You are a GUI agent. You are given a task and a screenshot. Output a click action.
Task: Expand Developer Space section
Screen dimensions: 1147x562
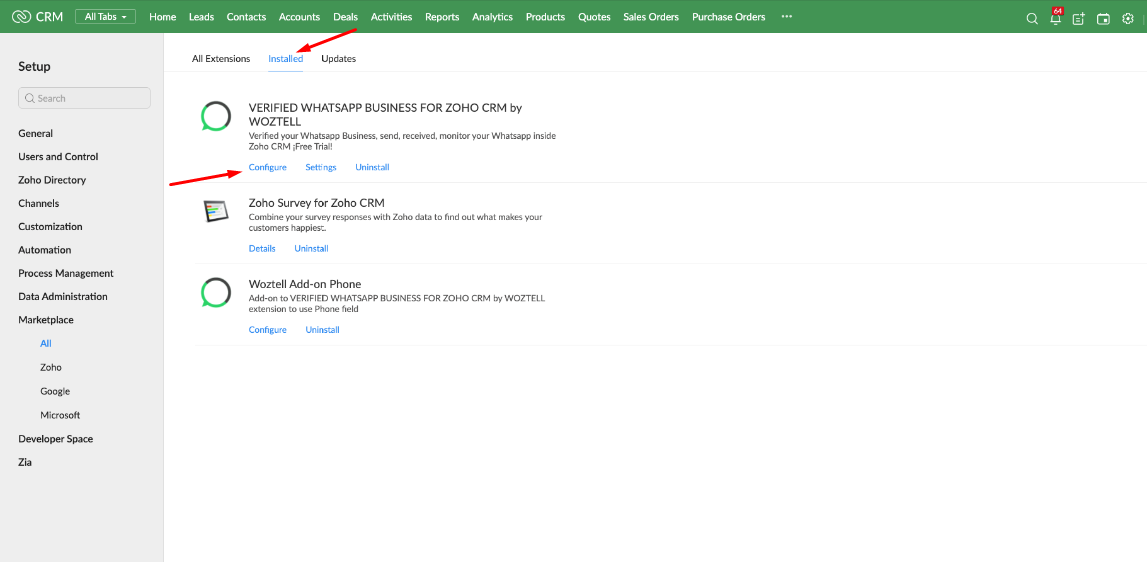pyautogui.click(x=56, y=439)
